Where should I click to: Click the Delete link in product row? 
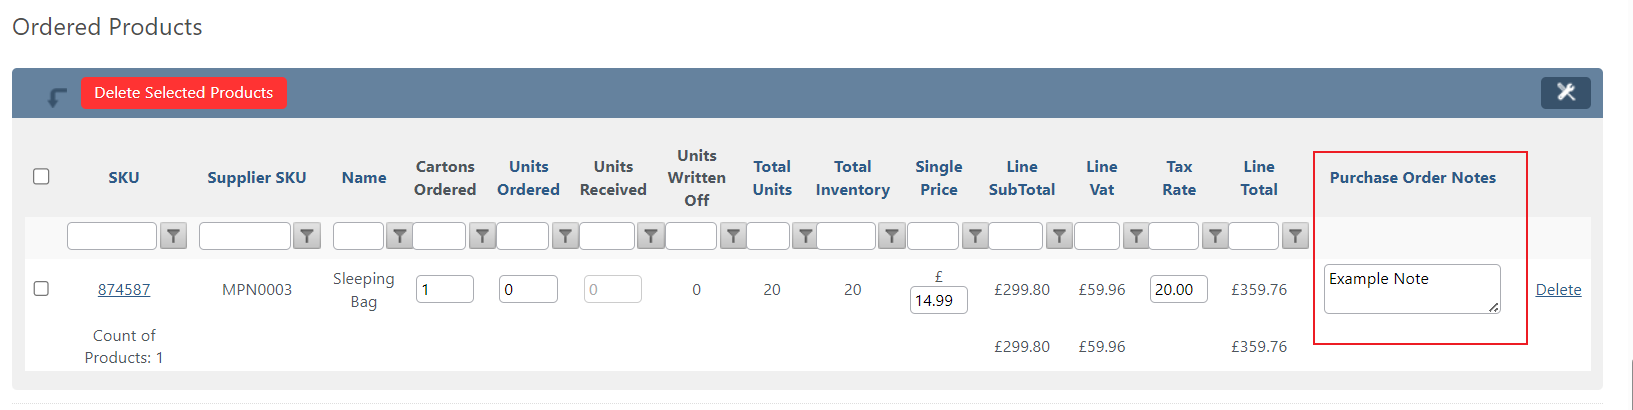[1559, 290]
